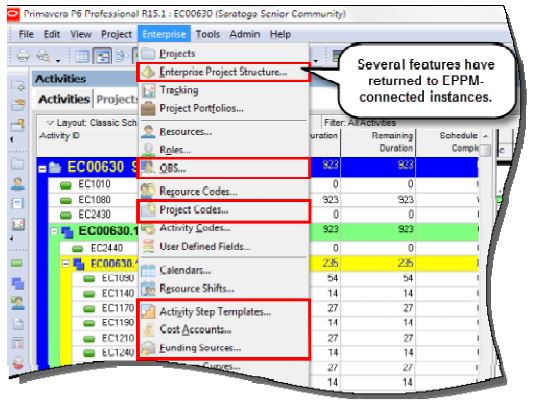Click the Filter: All Activities label

(360, 123)
